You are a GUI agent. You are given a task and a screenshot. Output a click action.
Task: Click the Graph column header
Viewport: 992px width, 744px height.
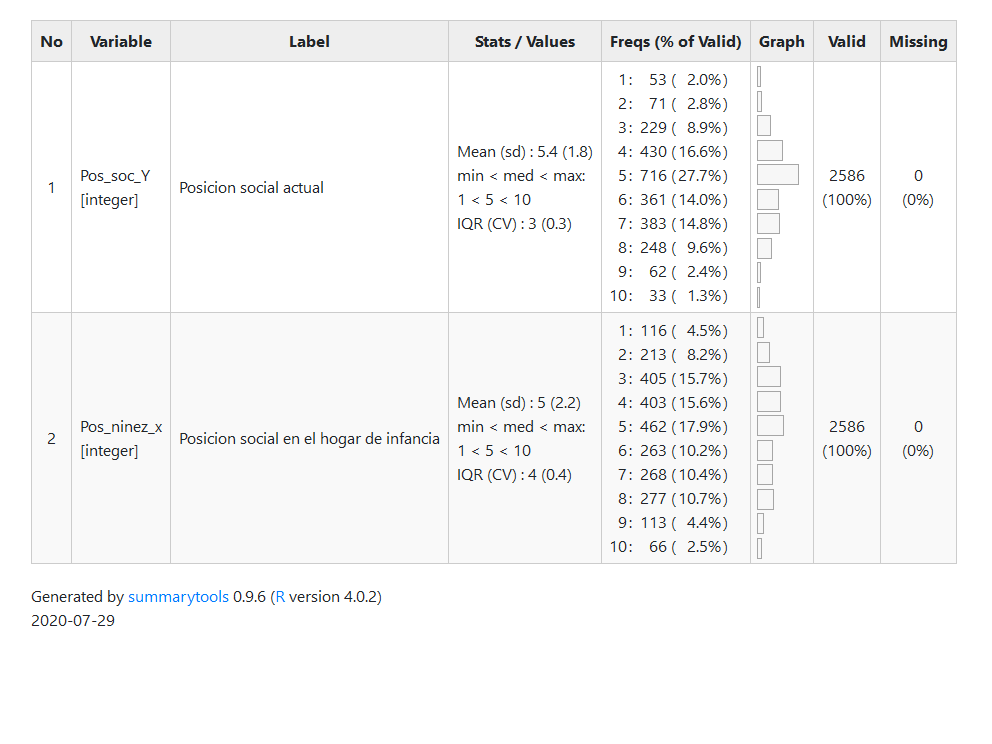click(x=782, y=42)
